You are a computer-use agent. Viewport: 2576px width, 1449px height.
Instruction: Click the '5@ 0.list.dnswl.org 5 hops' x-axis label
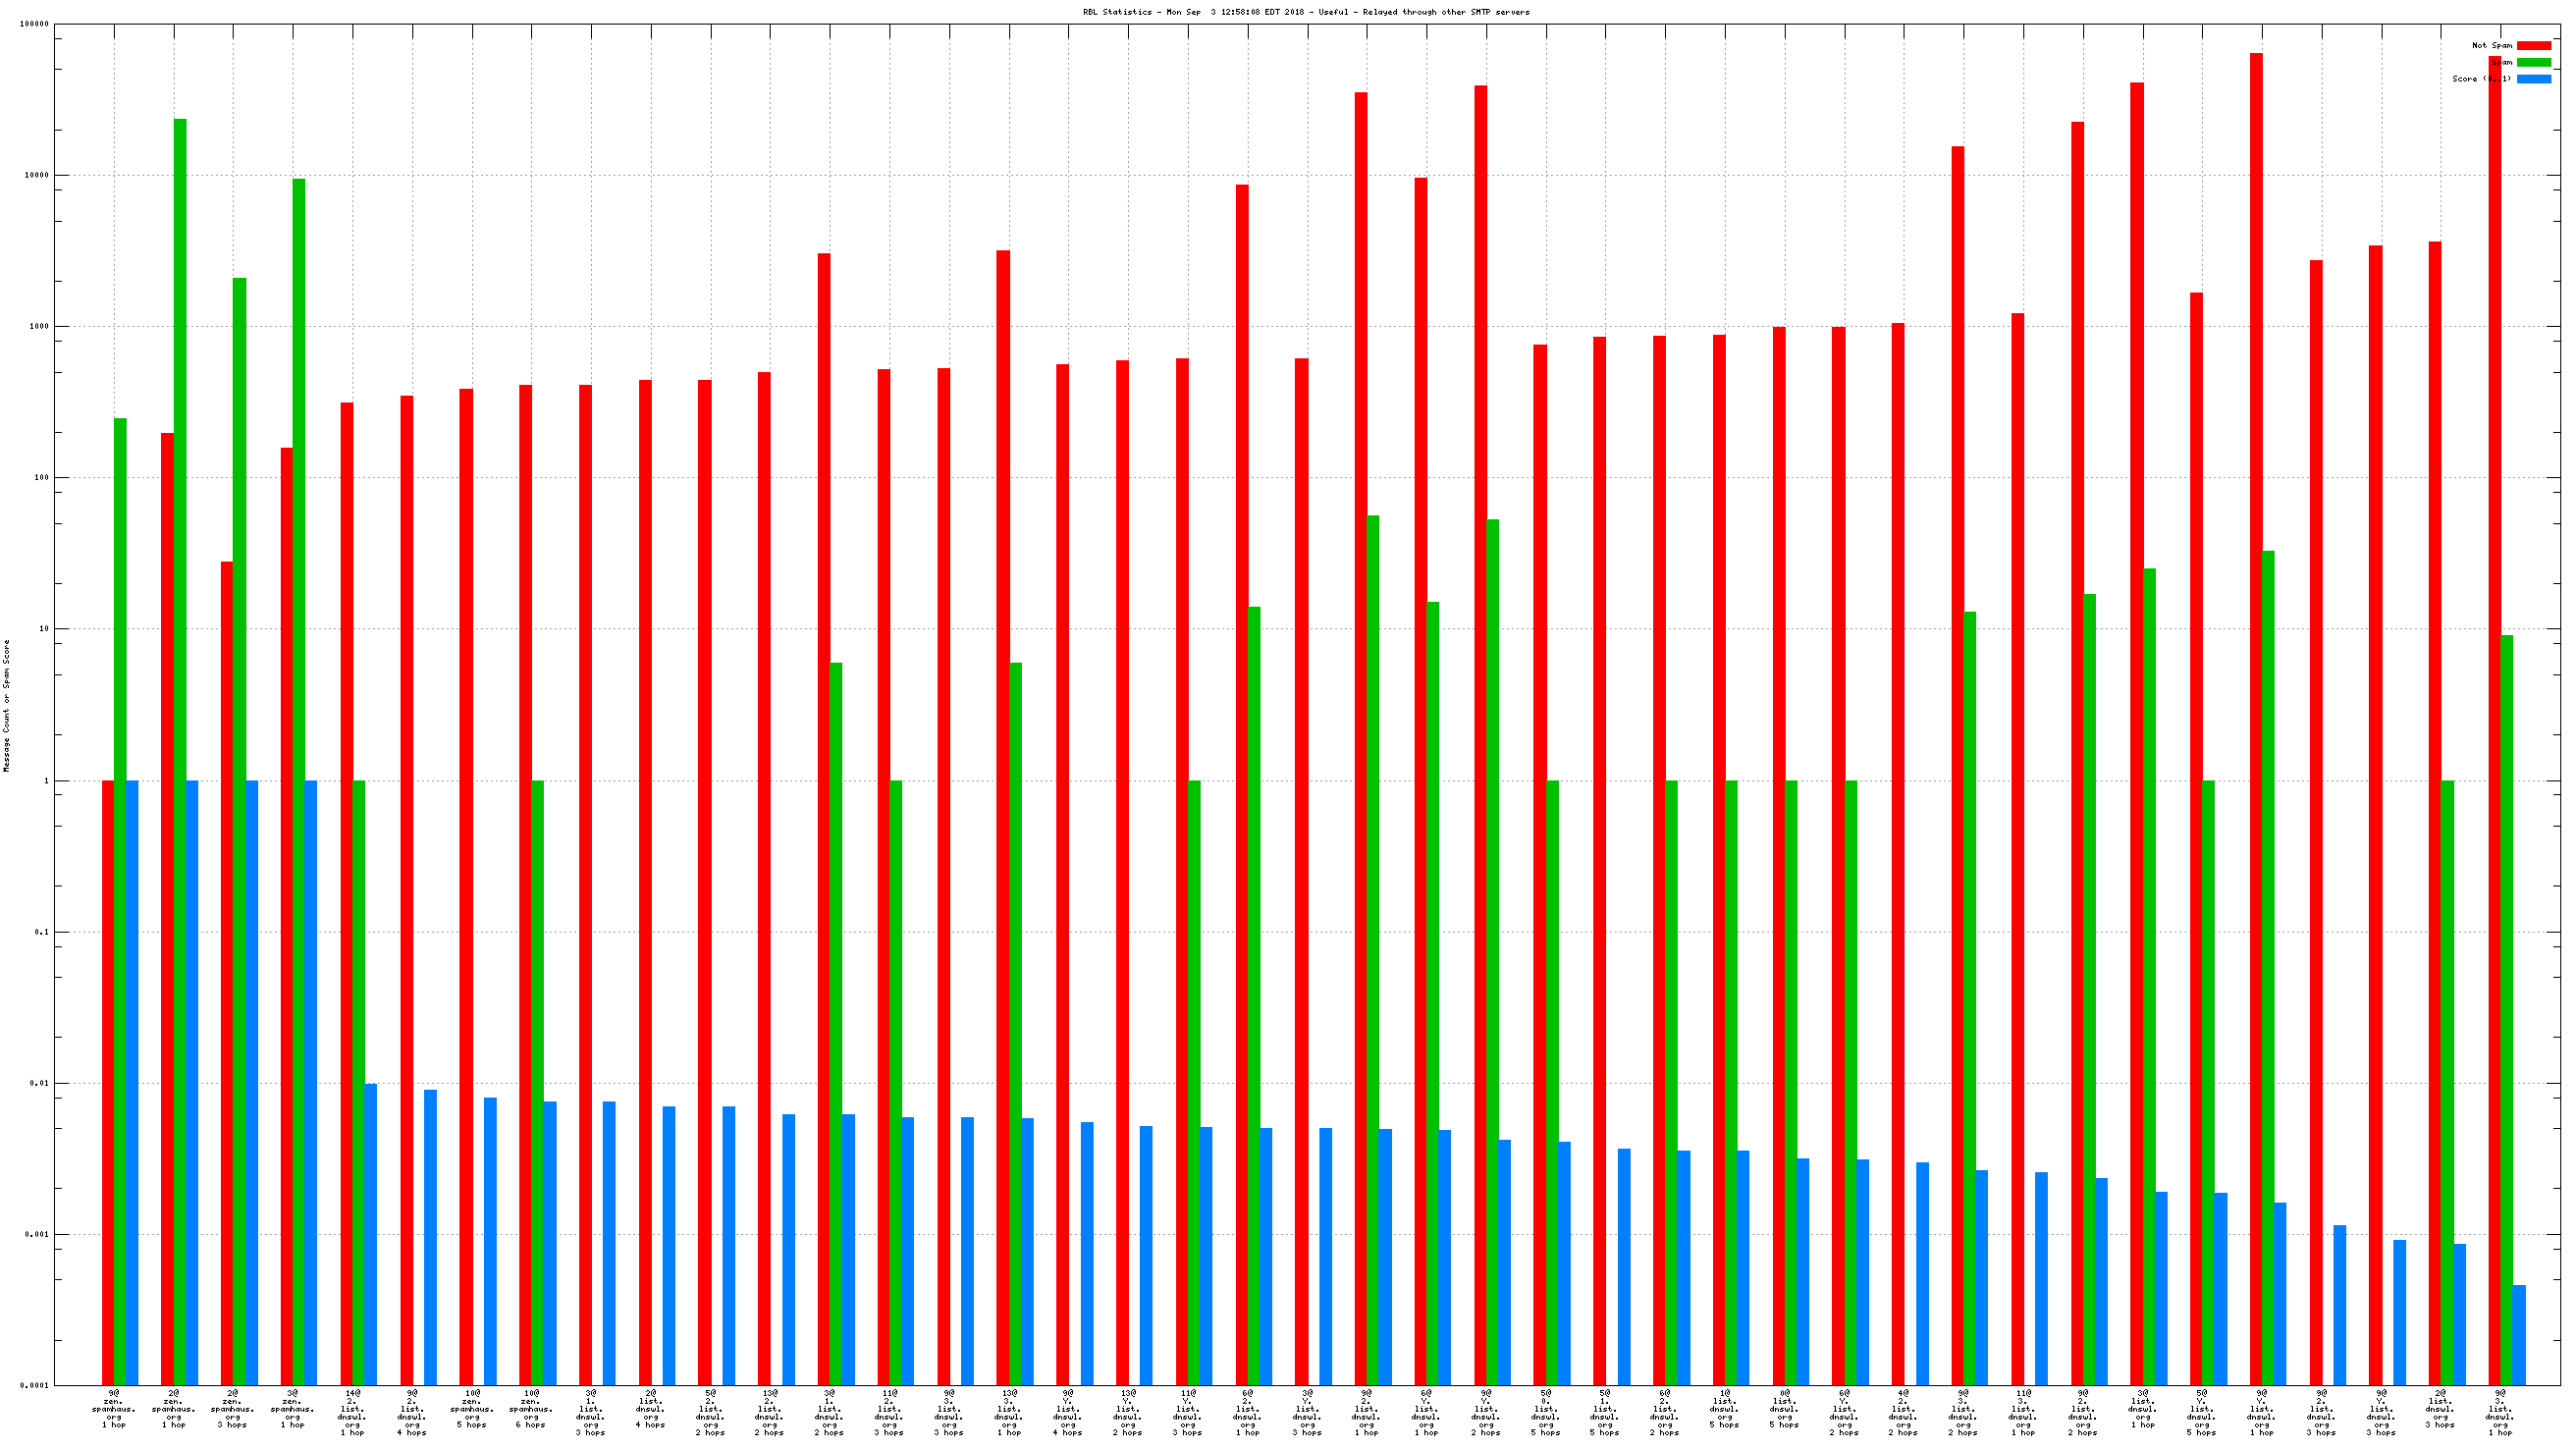1545,1412
